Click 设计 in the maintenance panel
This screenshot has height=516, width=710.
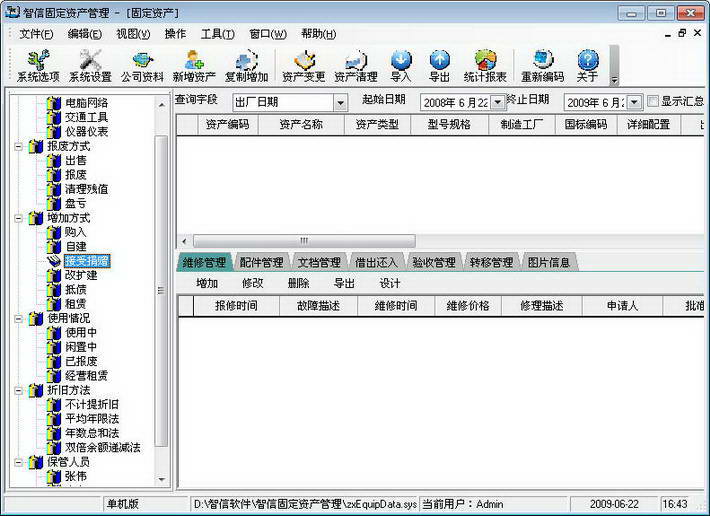pyautogui.click(x=390, y=283)
